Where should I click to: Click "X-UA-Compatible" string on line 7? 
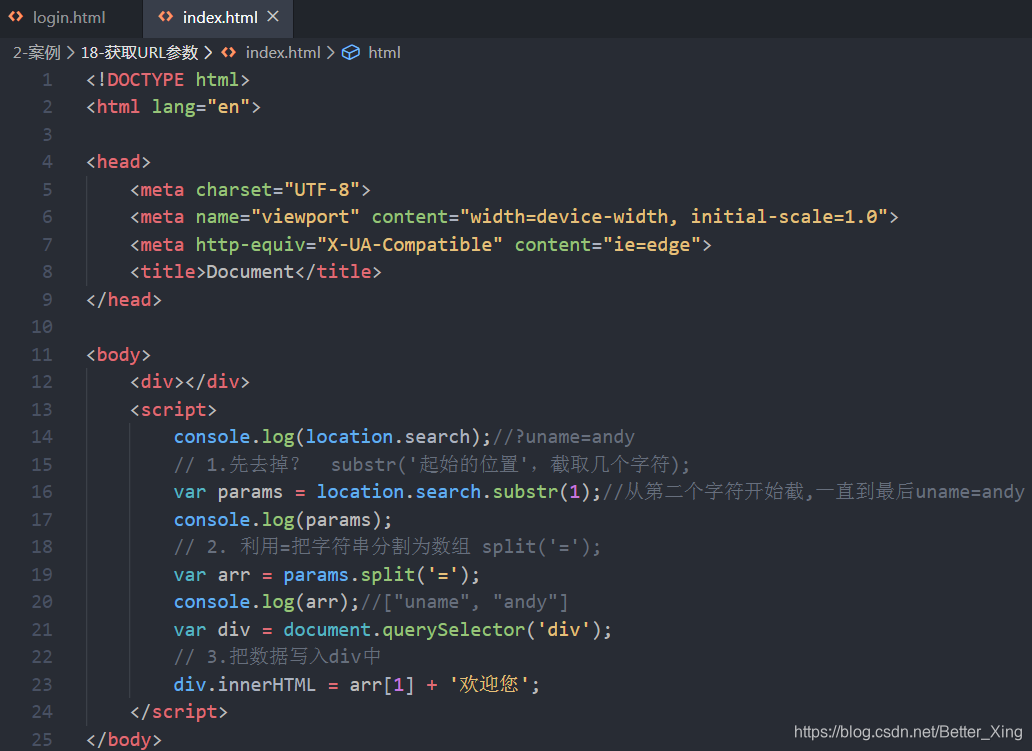[410, 245]
